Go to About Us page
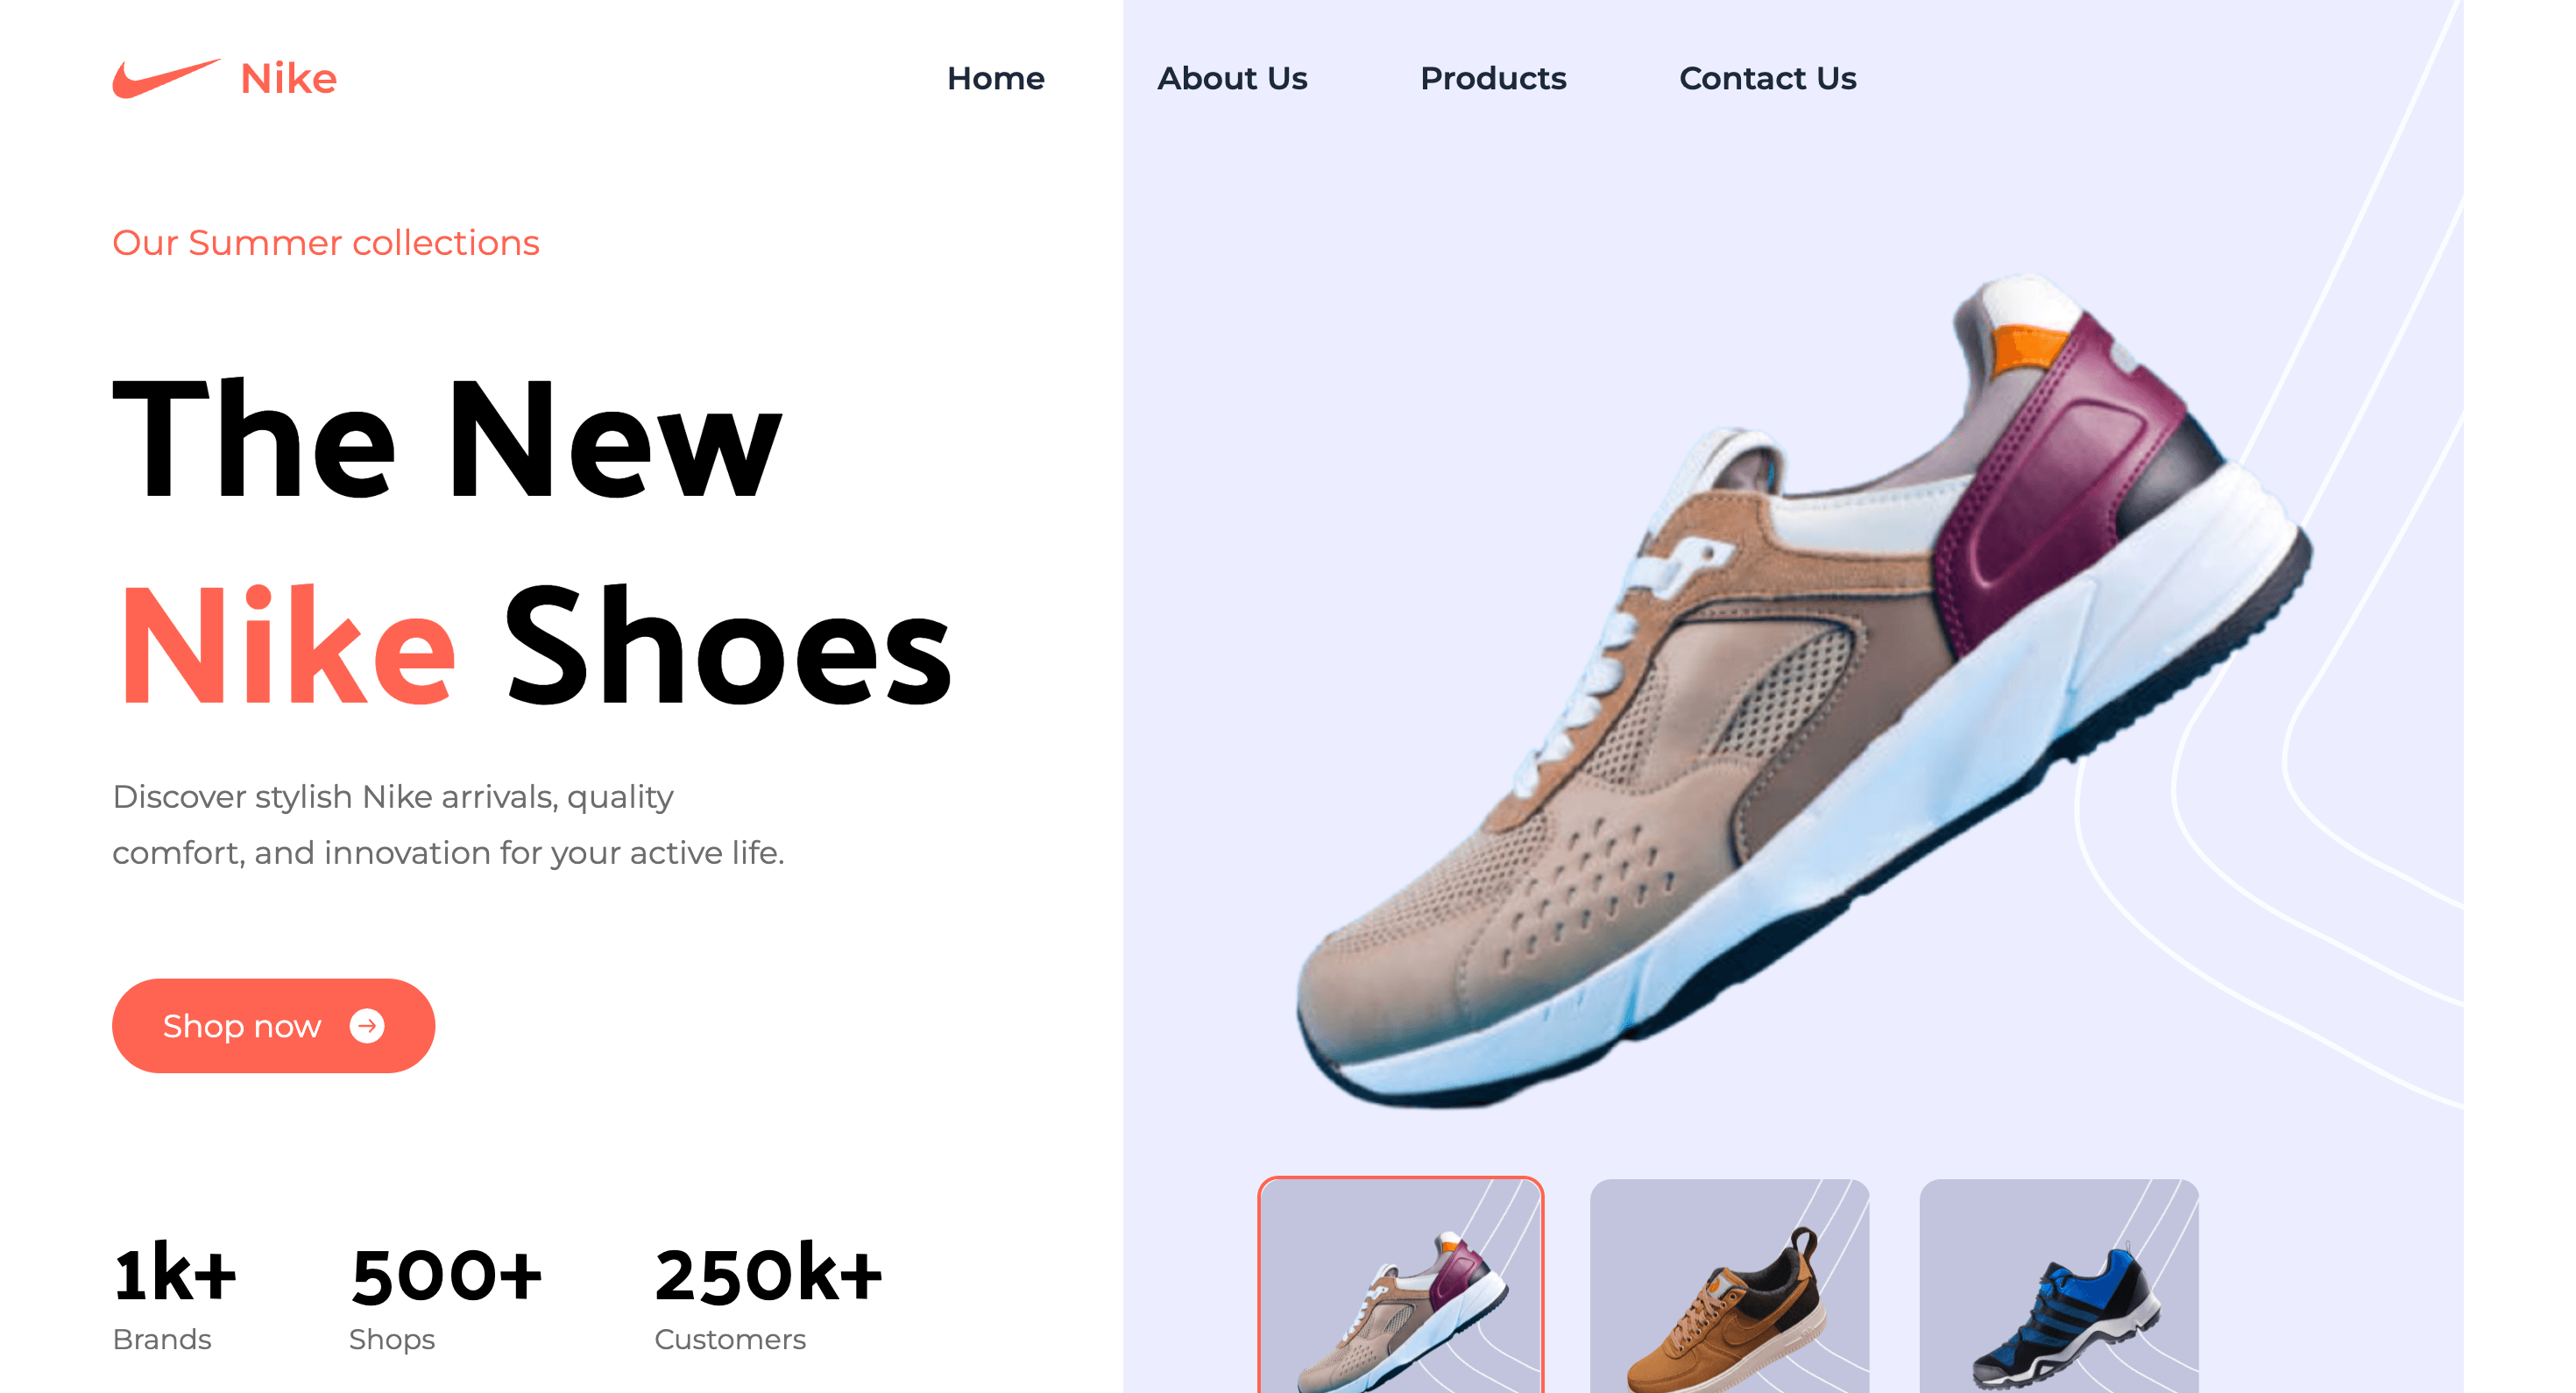 (x=1232, y=78)
